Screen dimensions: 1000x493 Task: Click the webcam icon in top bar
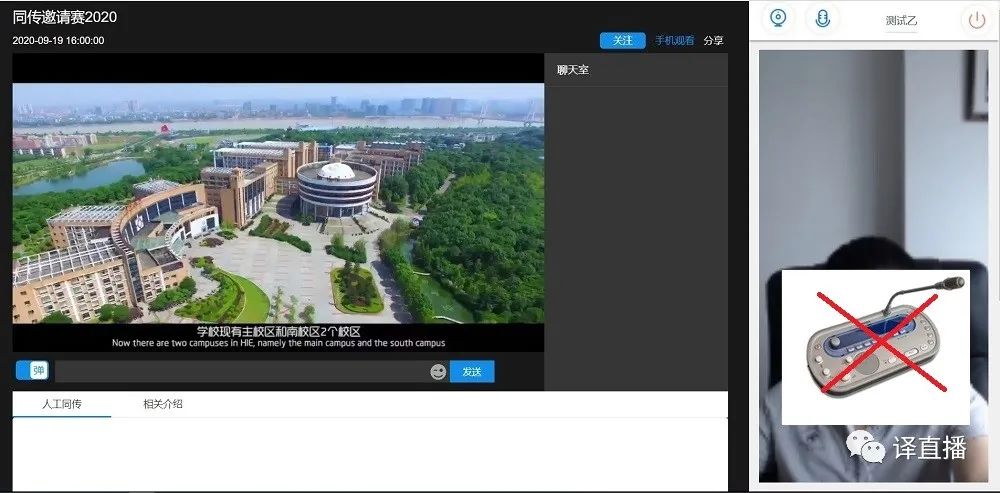778,18
